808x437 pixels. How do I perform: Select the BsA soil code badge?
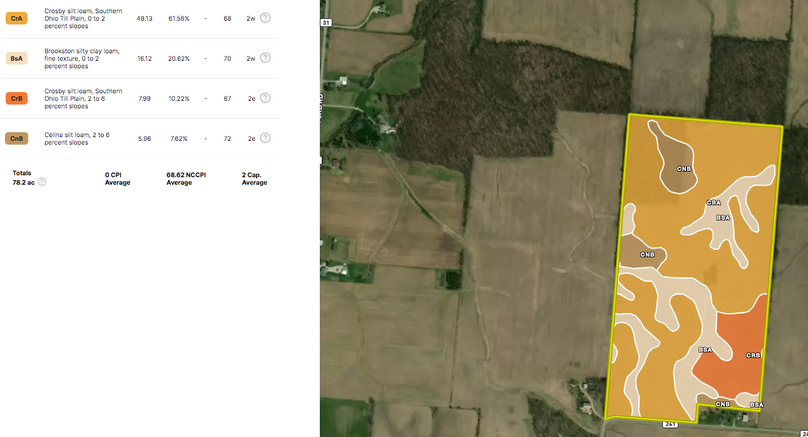(x=17, y=58)
